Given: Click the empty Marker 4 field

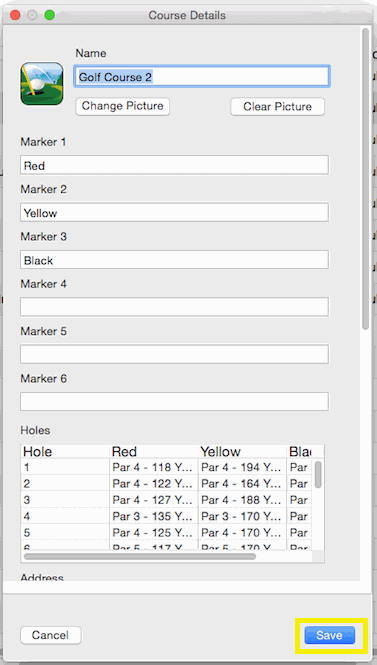Looking at the screenshot, I should point(174,307).
